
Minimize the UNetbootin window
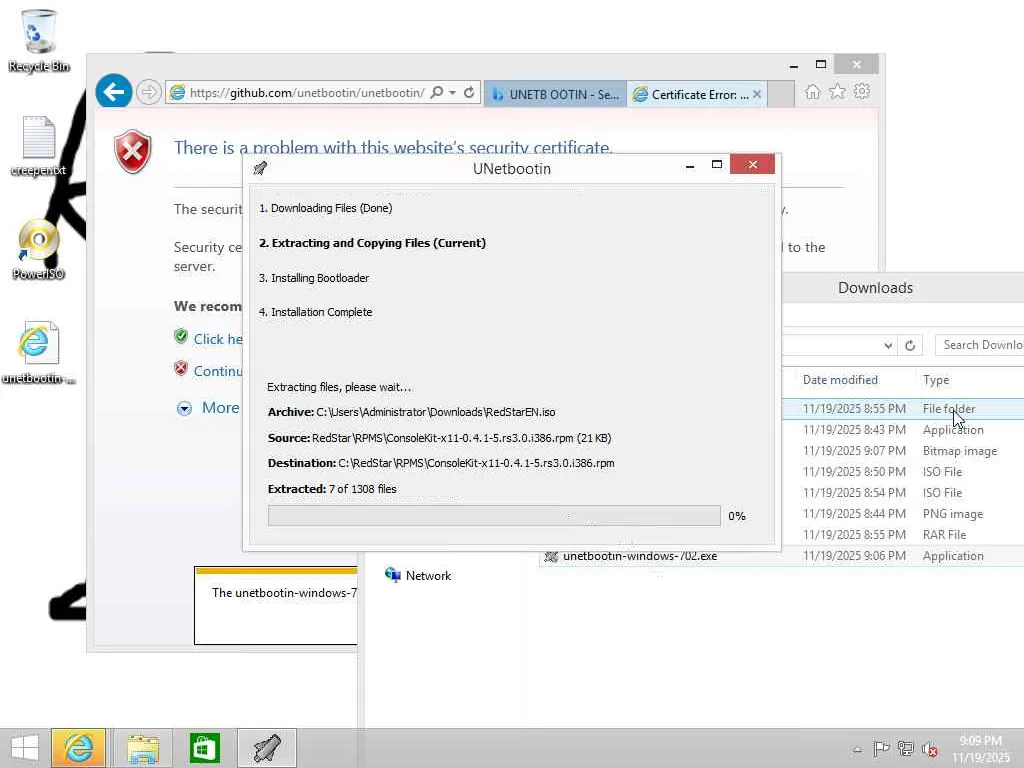point(690,166)
